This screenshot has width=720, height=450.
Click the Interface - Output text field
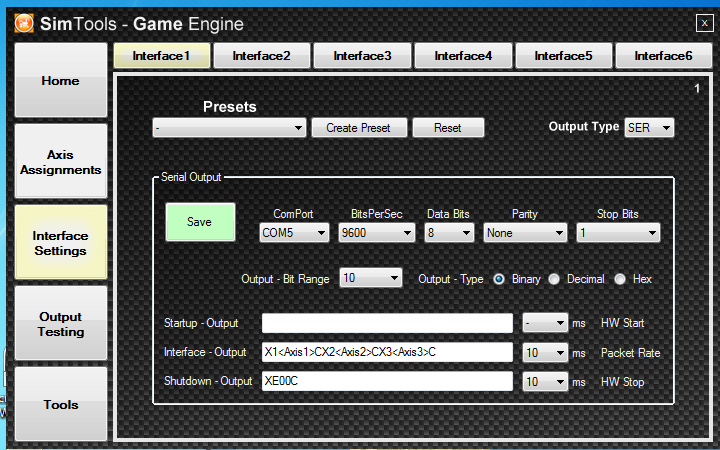click(387, 352)
